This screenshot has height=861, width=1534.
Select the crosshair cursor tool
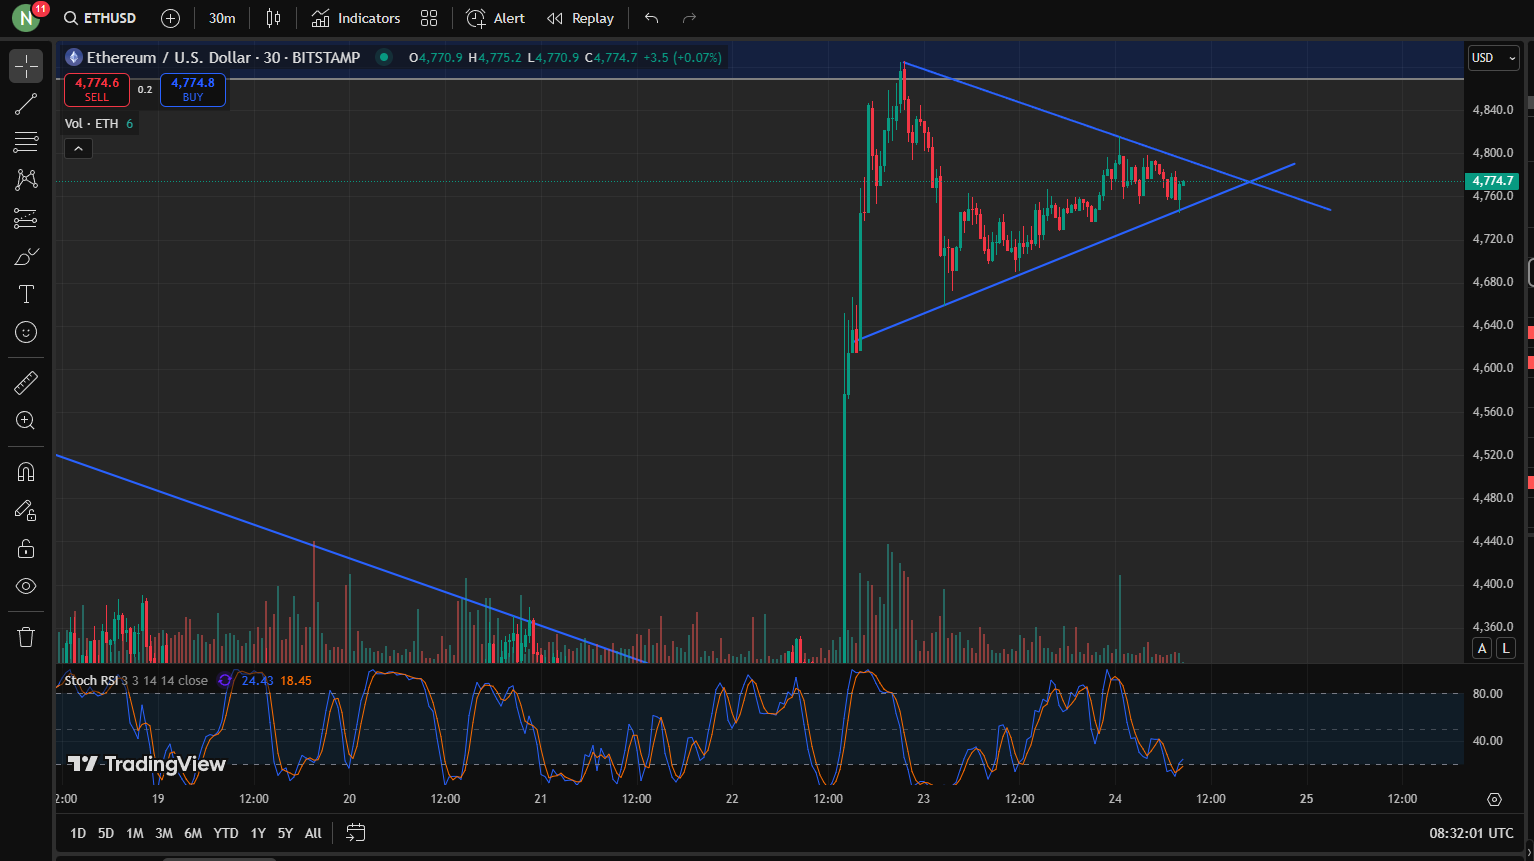(26, 67)
